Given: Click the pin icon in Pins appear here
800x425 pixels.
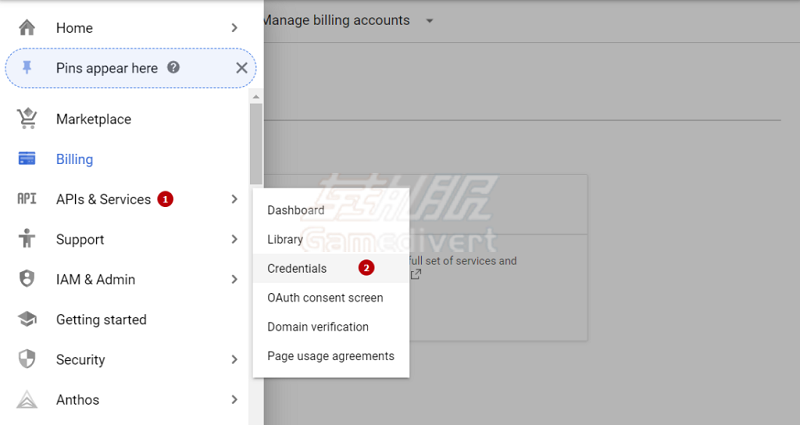Looking at the screenshot, I should click(x=27, y=67).
